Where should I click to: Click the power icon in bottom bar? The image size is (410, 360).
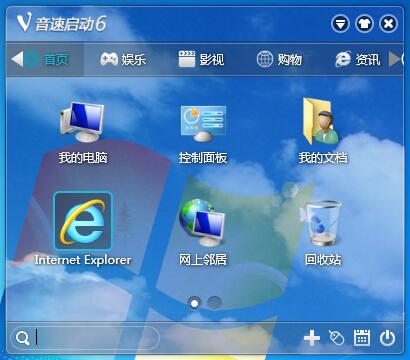tap(387, 338)
